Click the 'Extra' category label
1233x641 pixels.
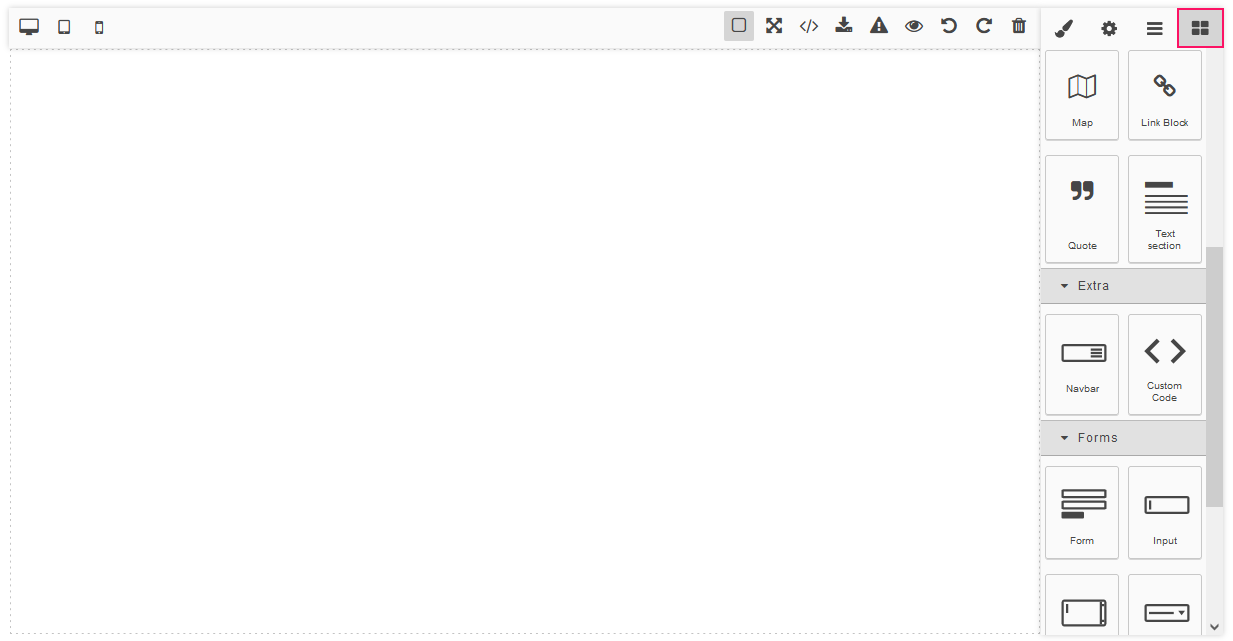point(1093,286)
